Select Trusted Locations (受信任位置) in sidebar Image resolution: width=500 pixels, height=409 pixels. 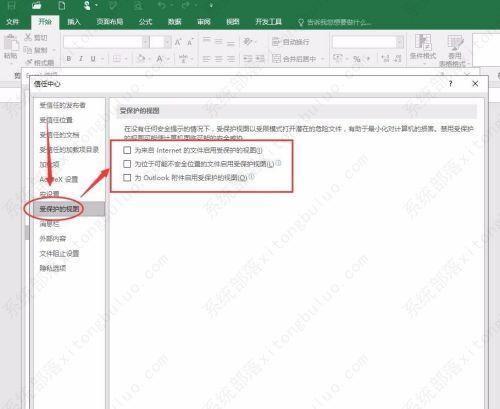coord(56,120)
